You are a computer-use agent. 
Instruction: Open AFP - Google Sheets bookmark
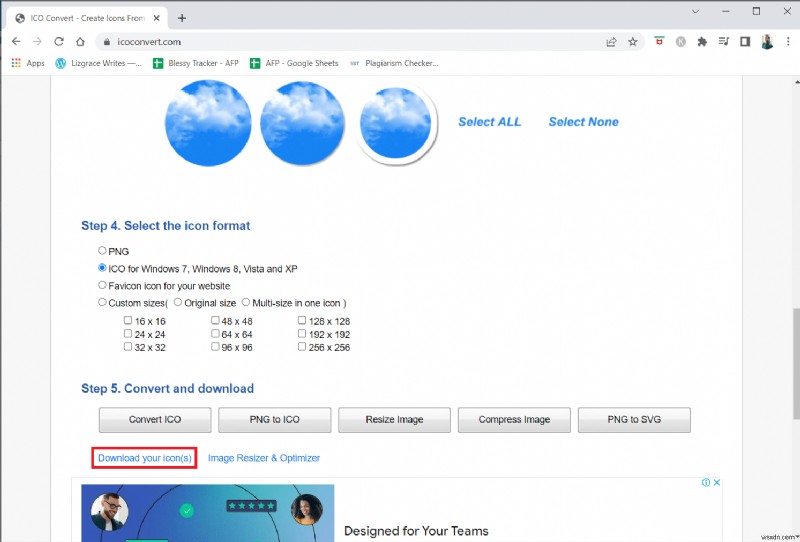point(294,63)
